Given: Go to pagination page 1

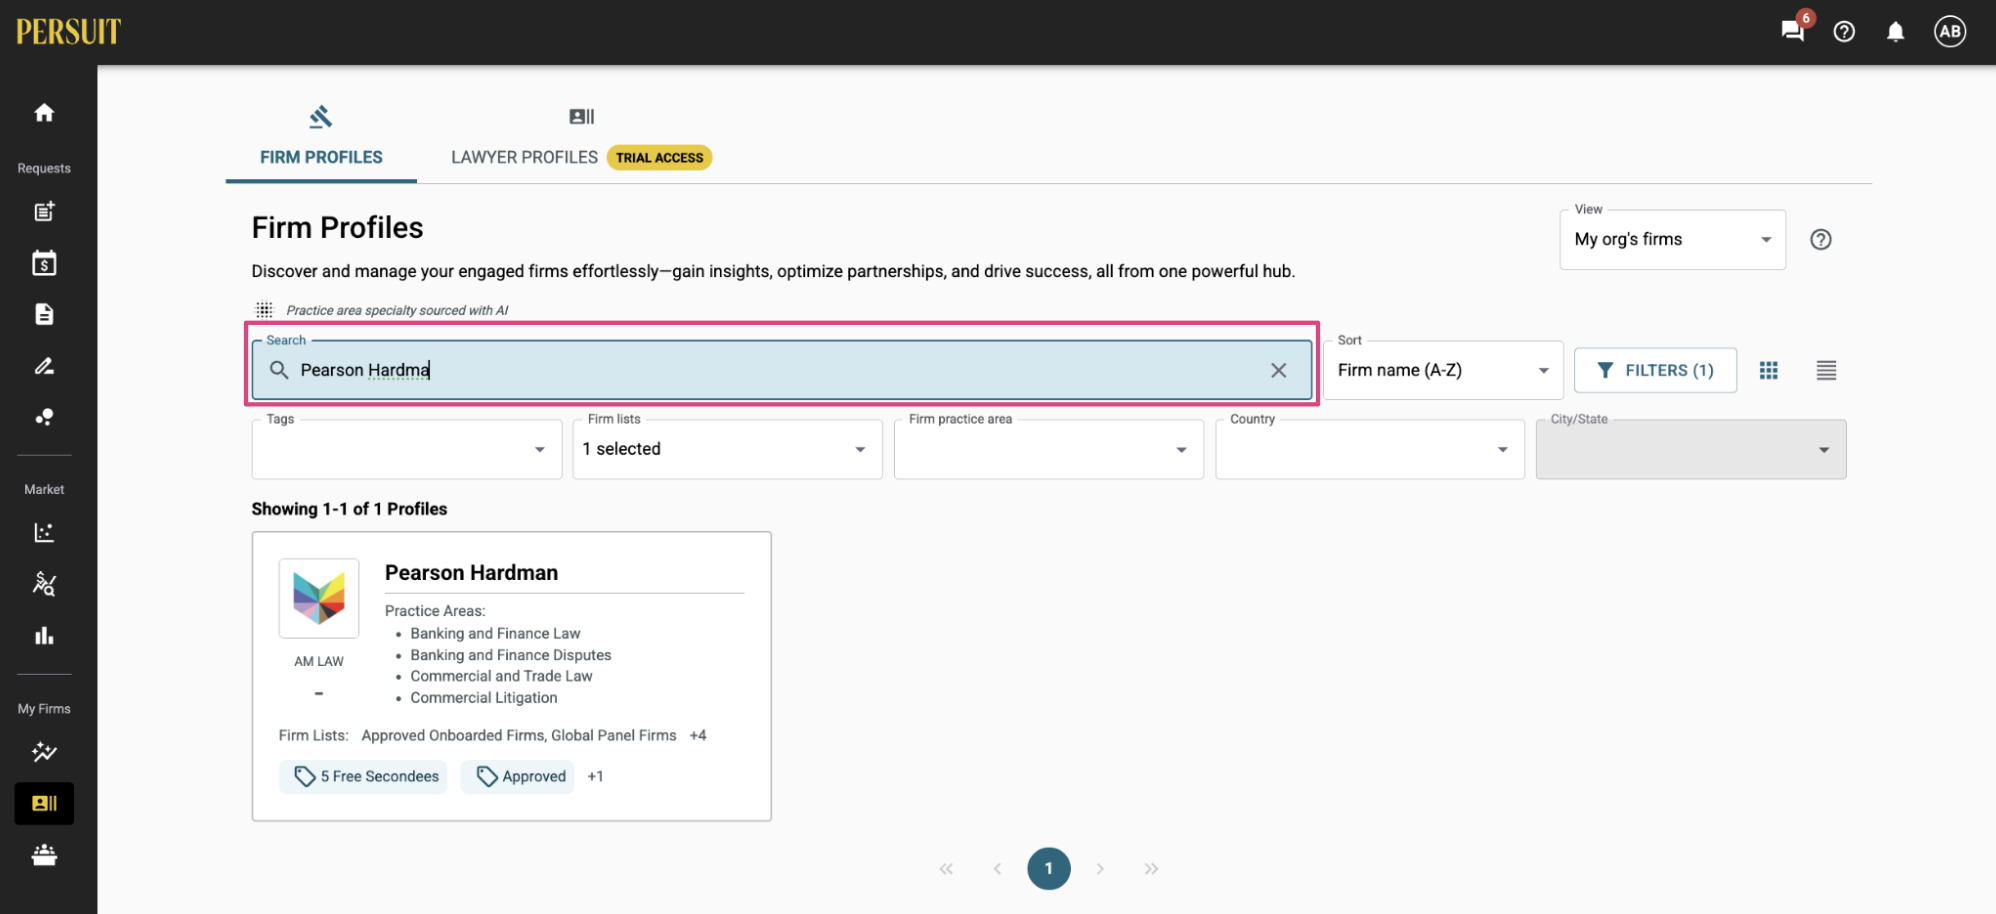Looking at the screenshot, I should 1048,868.
